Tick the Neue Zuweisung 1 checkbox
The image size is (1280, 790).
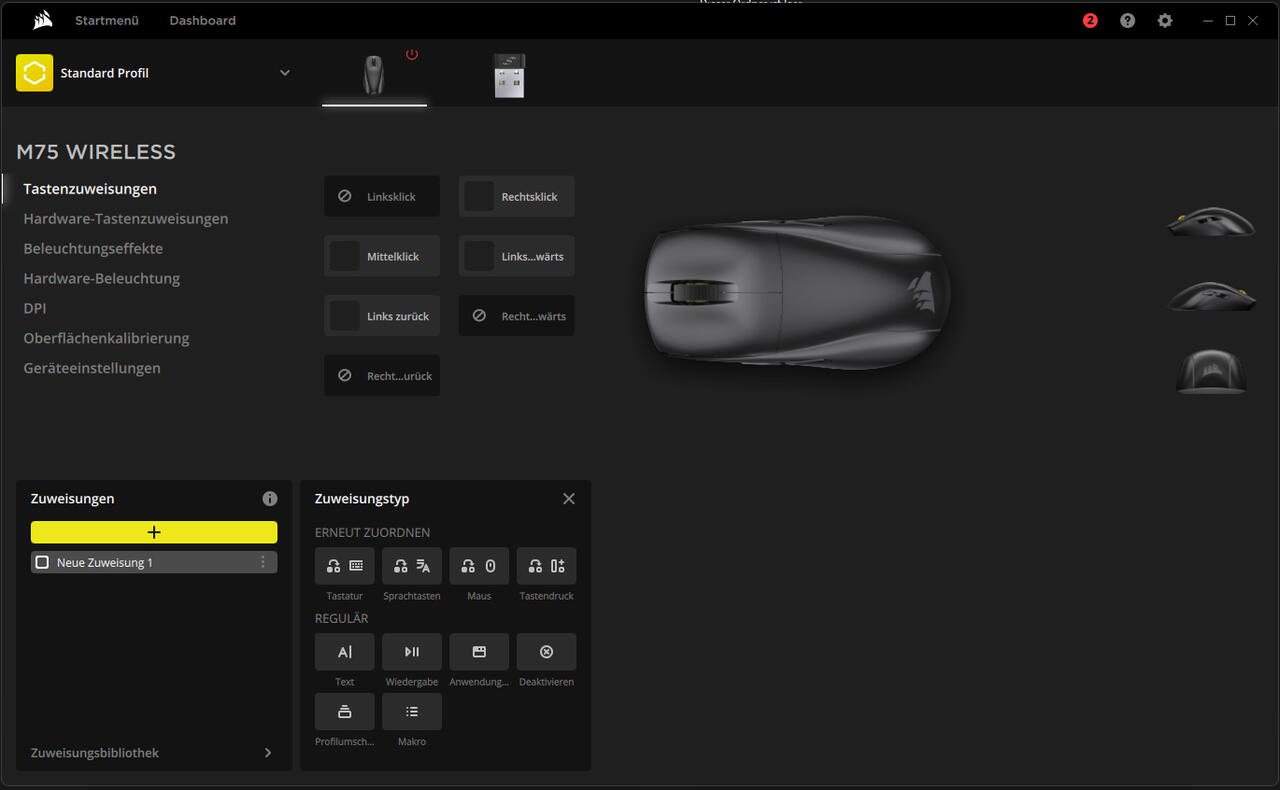(x=42, y=562)
